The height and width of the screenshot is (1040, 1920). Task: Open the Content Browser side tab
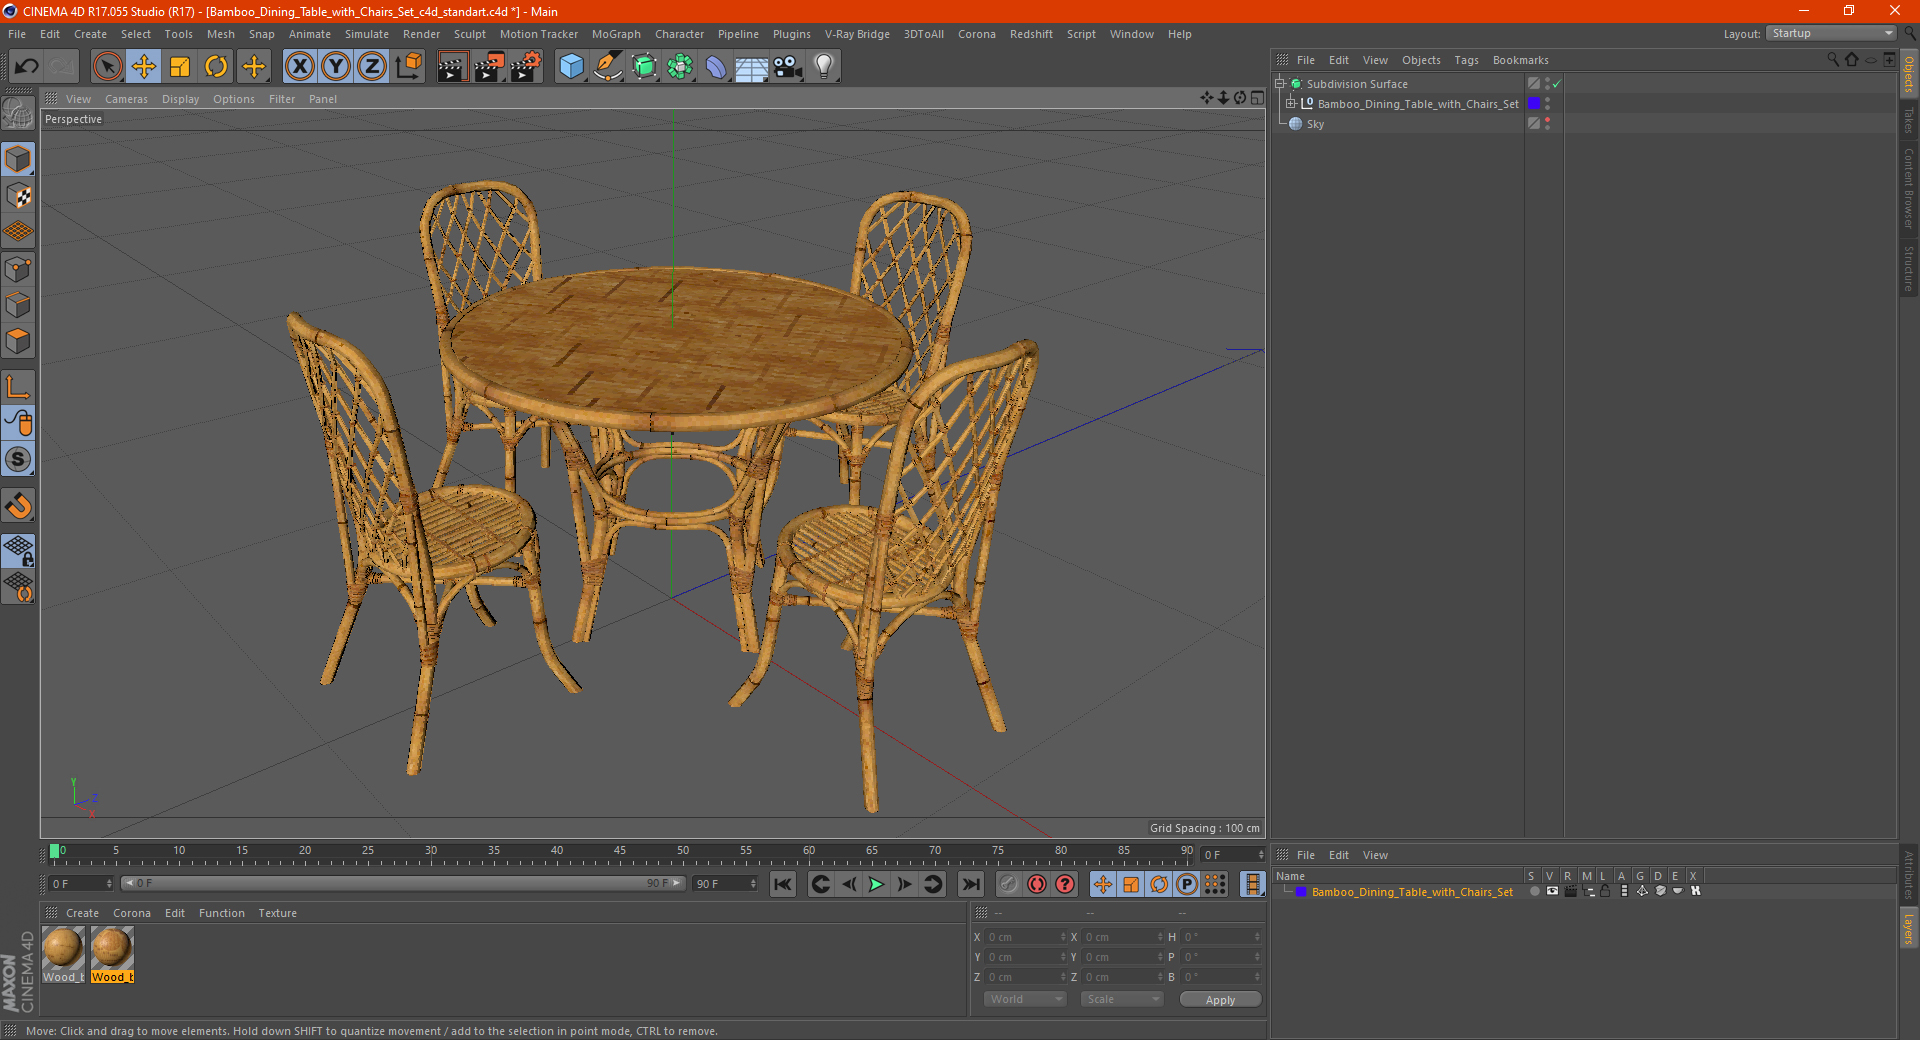[x=1909, y=188]
